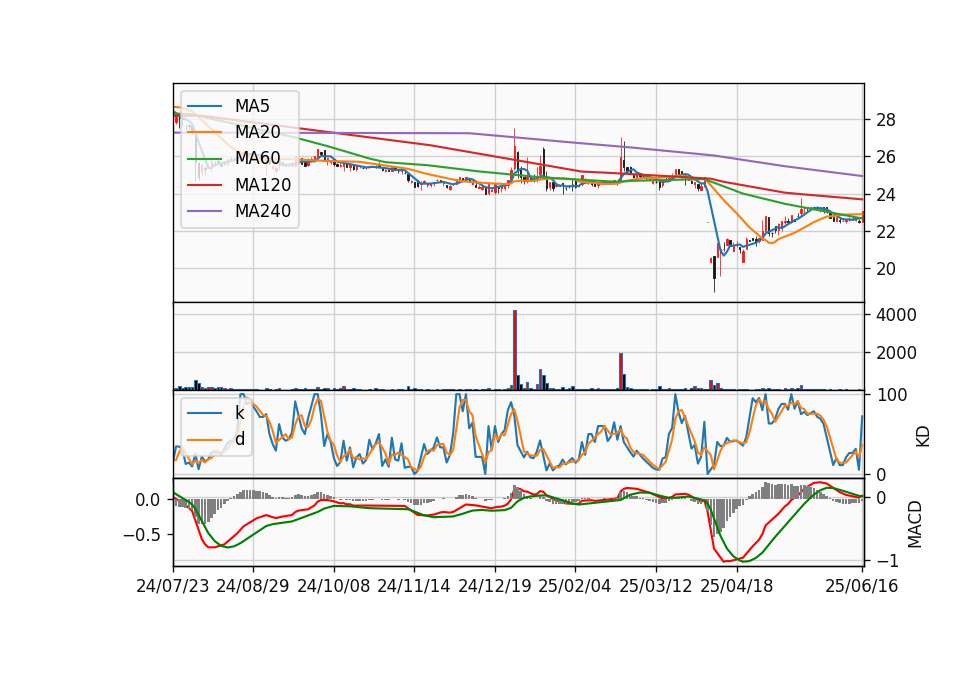
Task: Click the tallest volume bar near 24/12/19
Action: tap(515, 350)
